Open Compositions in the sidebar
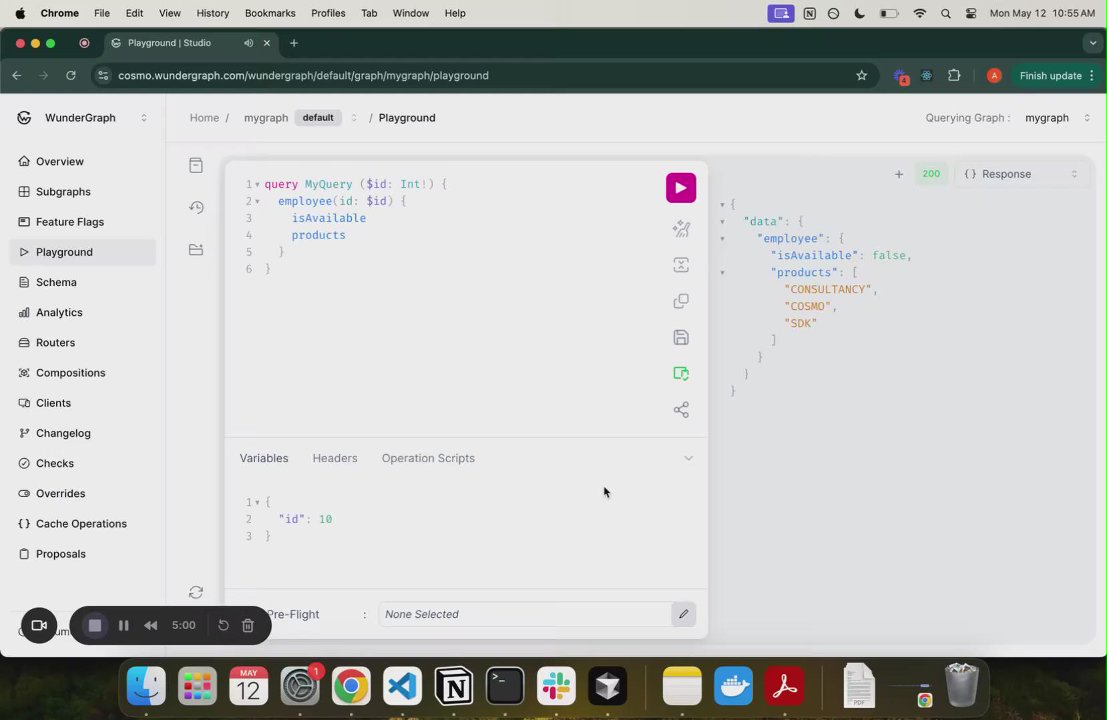1107x720 pixels. pyautogui.click(x=83, y=373)
